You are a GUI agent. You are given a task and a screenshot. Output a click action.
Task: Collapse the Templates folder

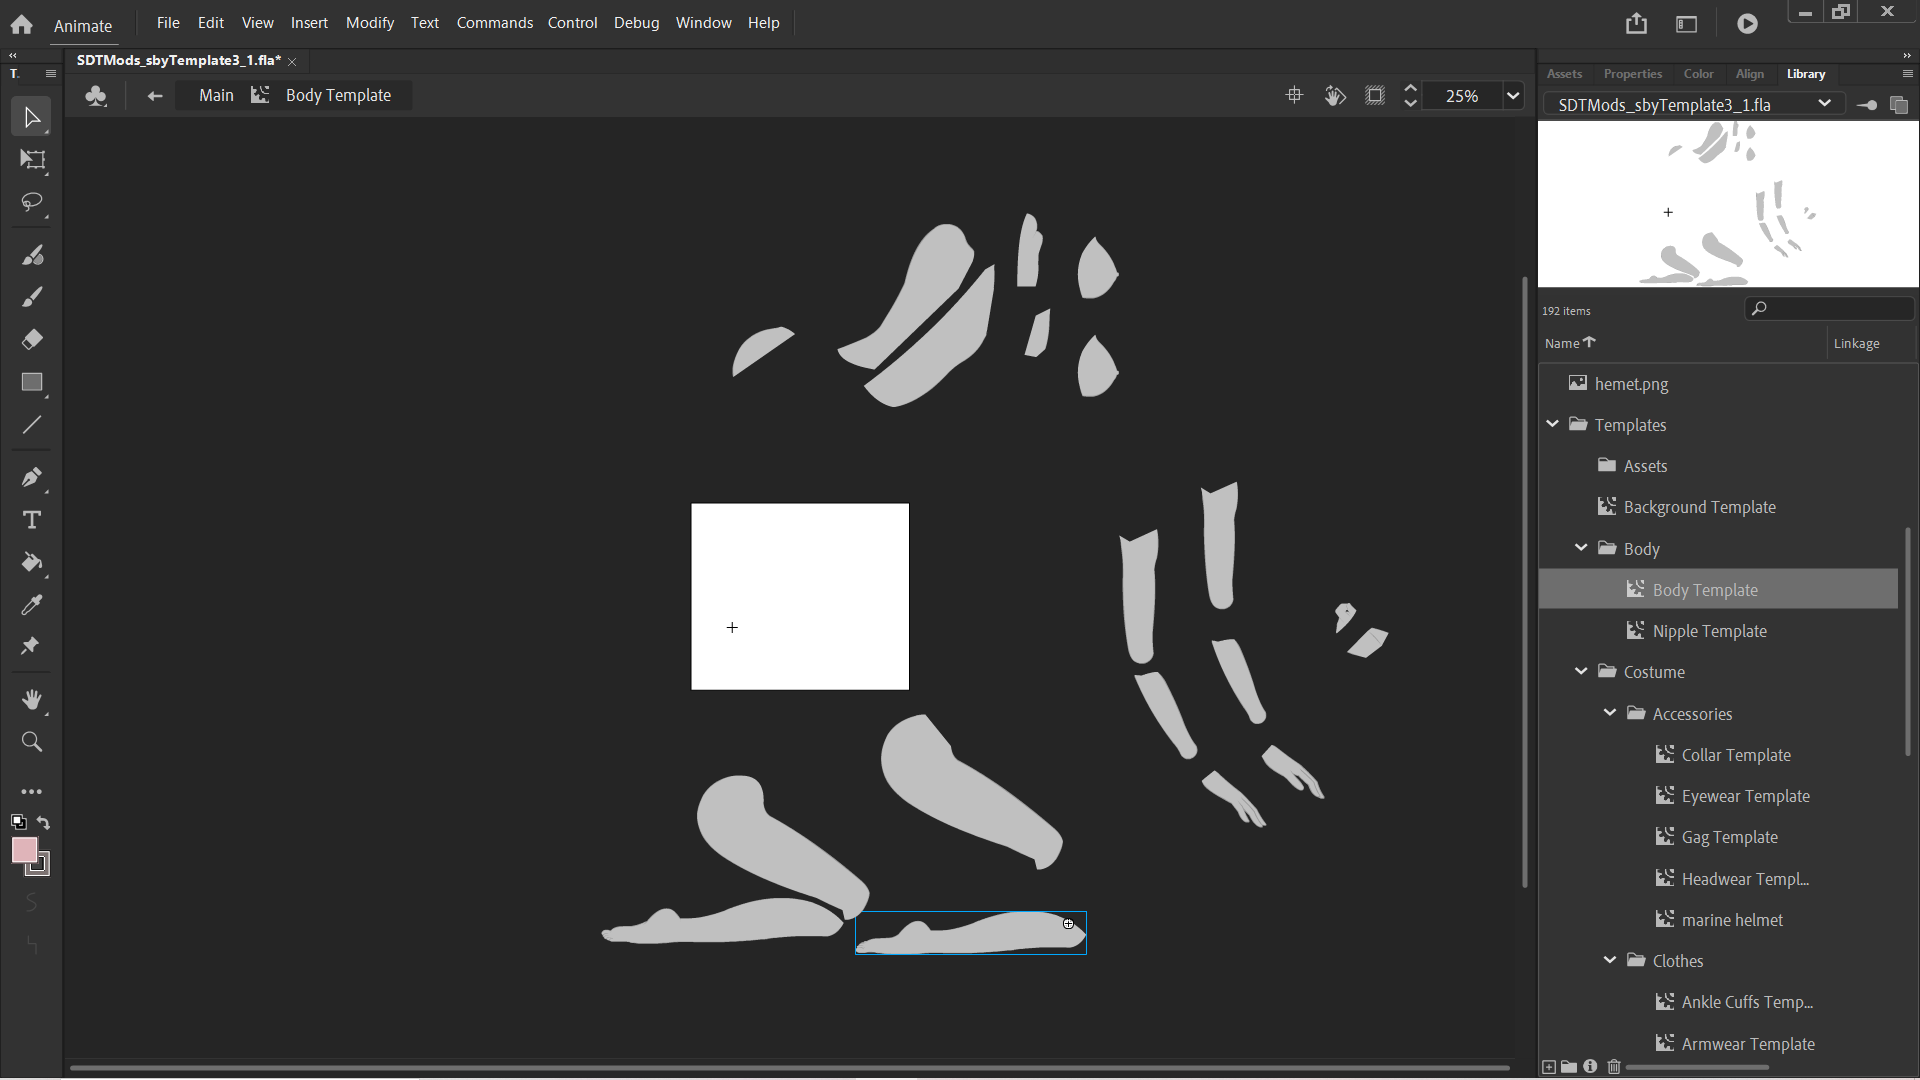click(1553, 424)
